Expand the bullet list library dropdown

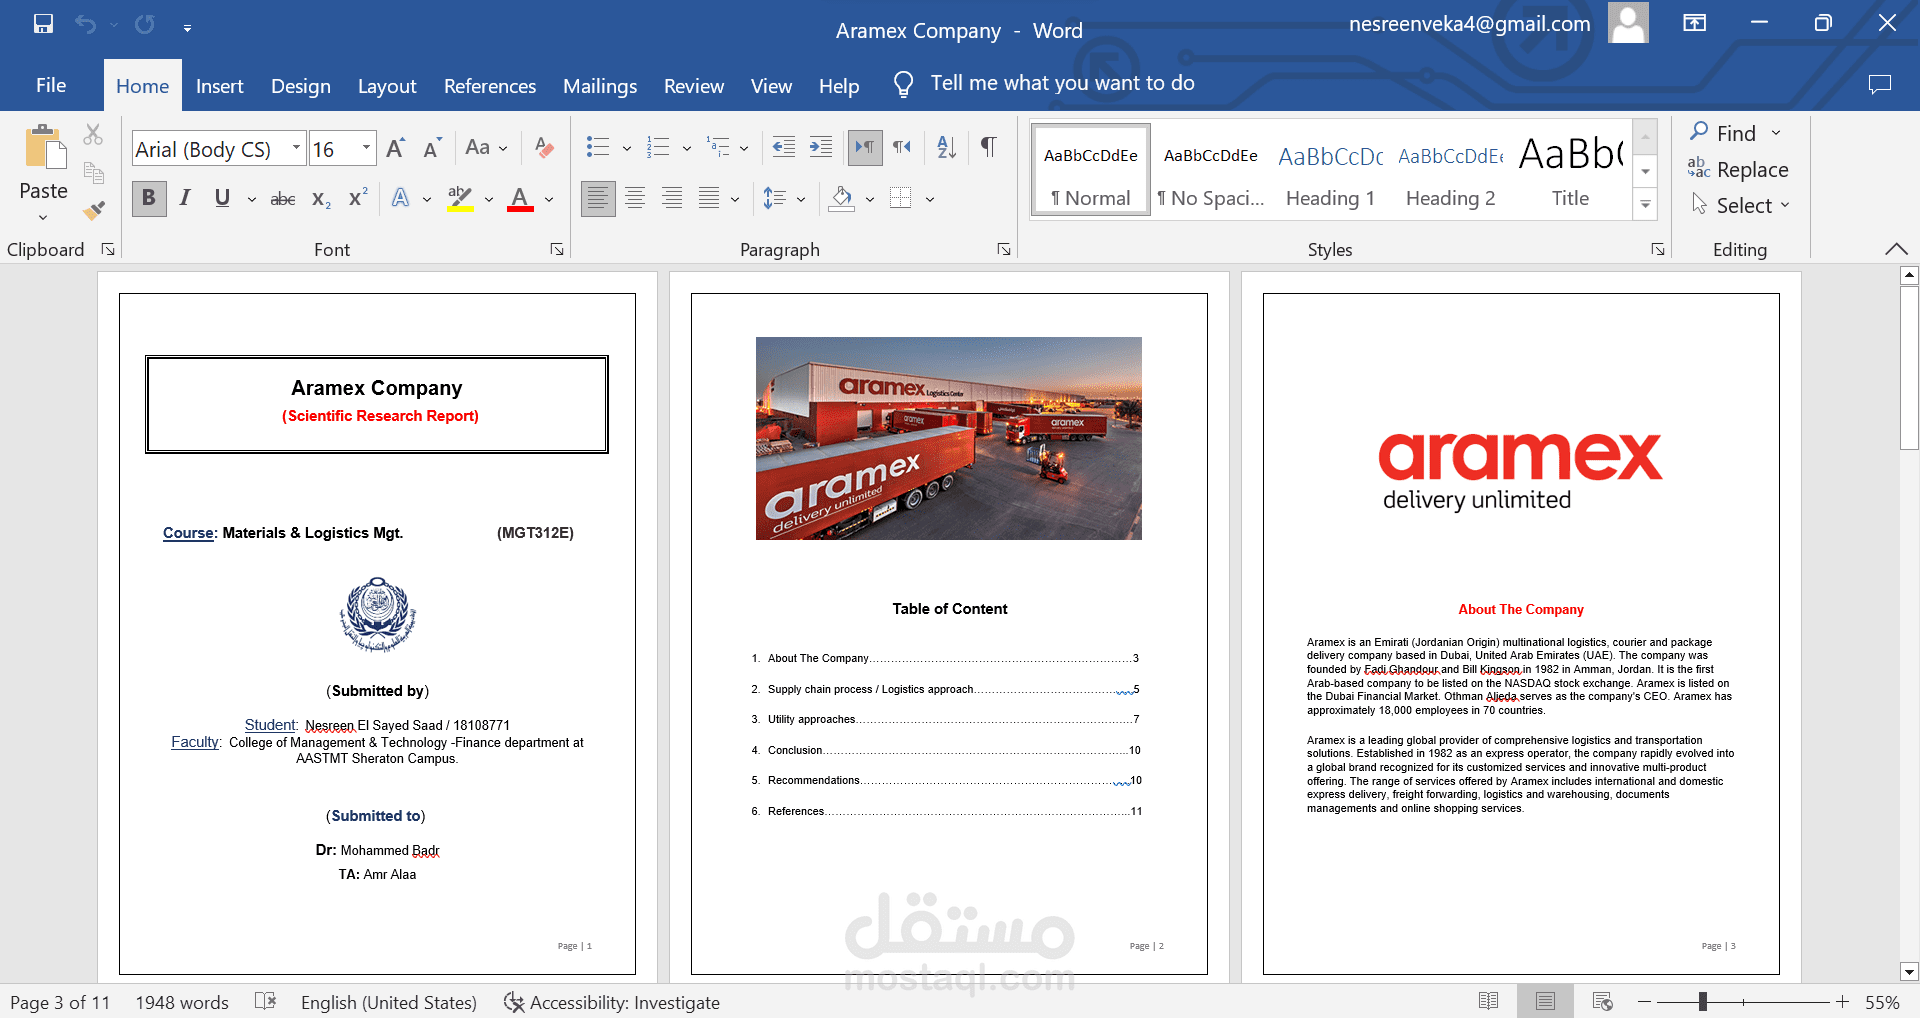click(x=627, y=148)
